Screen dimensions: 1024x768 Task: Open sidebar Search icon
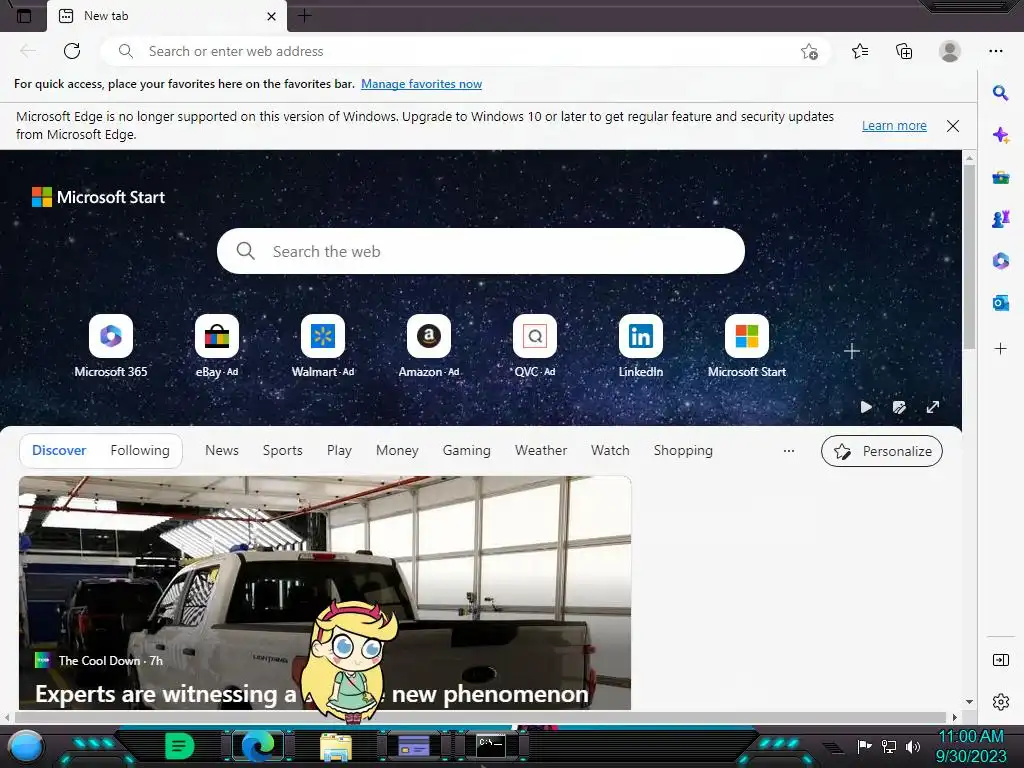(x=1000, y=93)
